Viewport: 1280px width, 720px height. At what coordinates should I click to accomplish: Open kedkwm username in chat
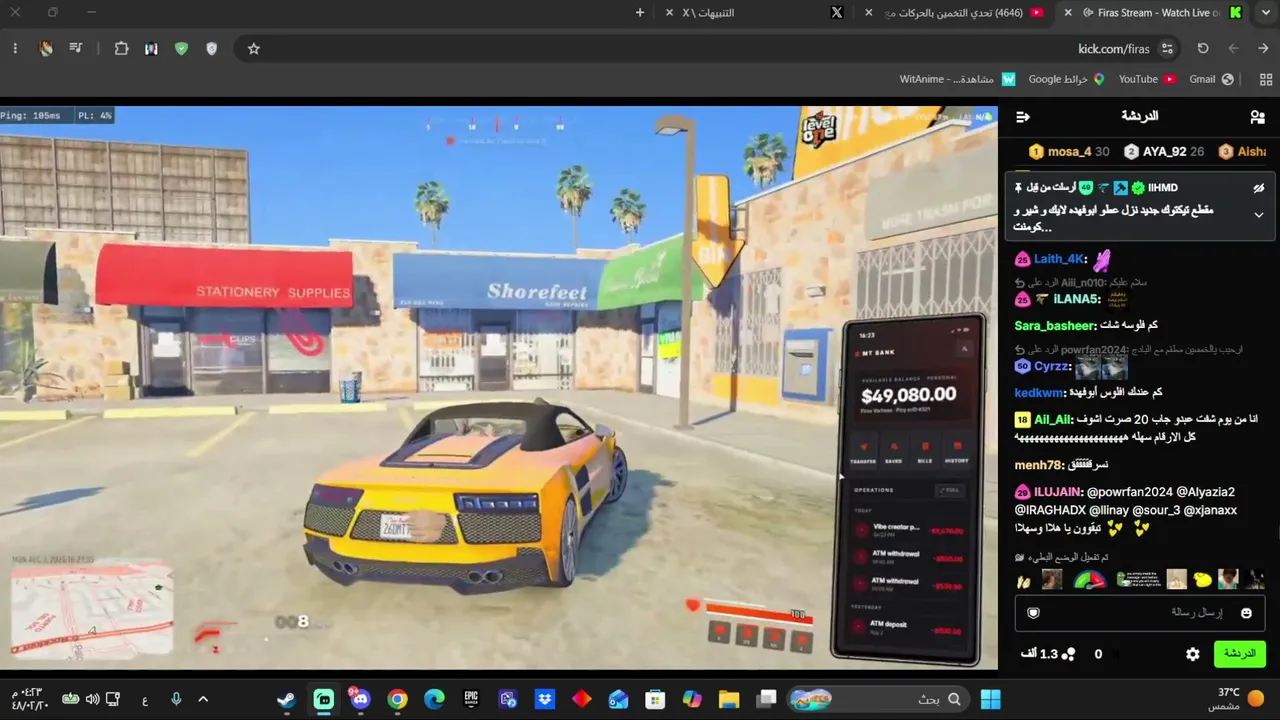click(1038, 393)
